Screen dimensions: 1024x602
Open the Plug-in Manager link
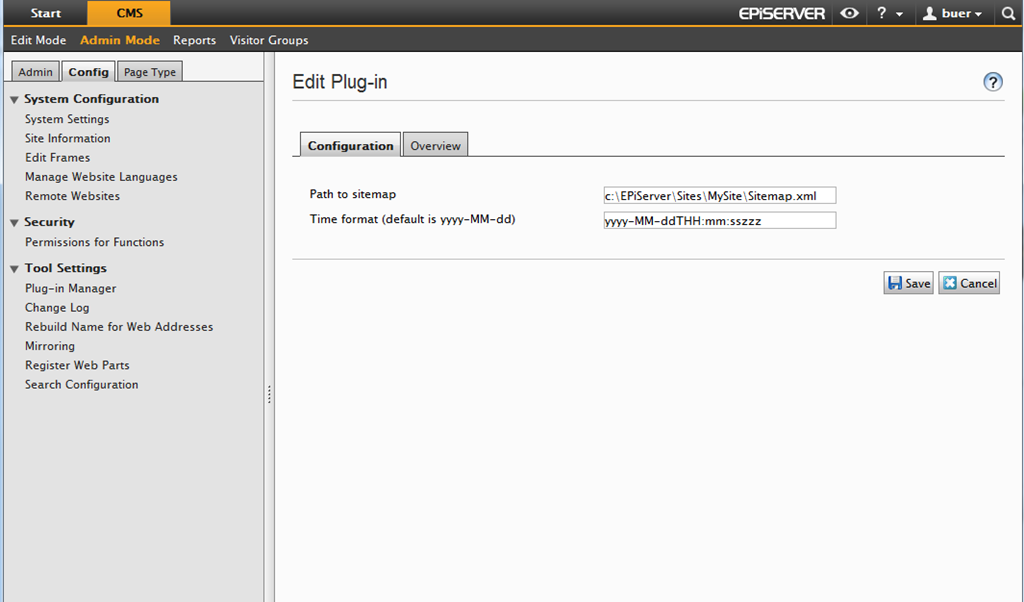[70, 288]
